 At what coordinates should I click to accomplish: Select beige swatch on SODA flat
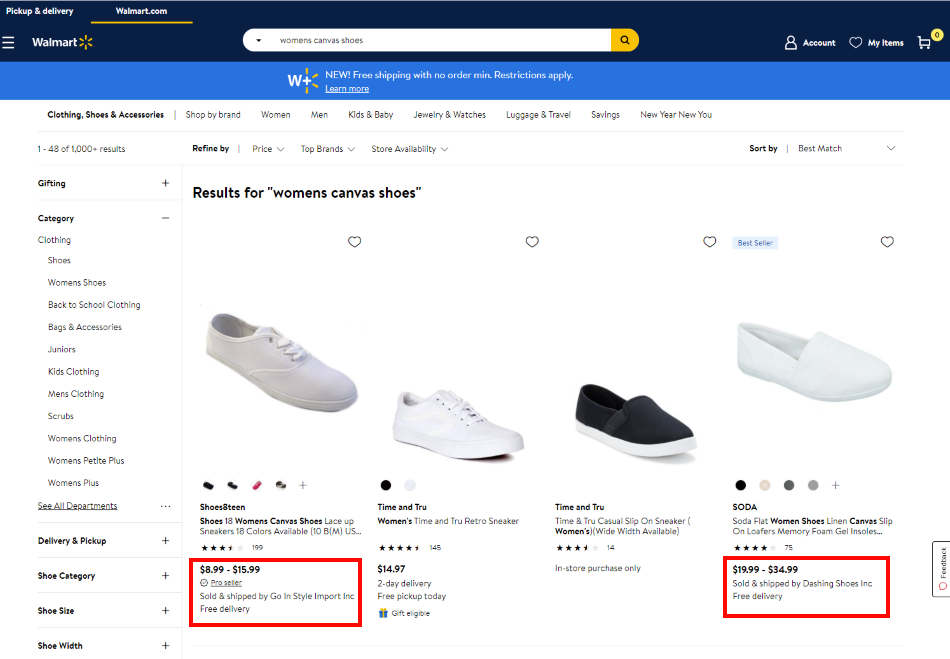[x=765, y=485]
